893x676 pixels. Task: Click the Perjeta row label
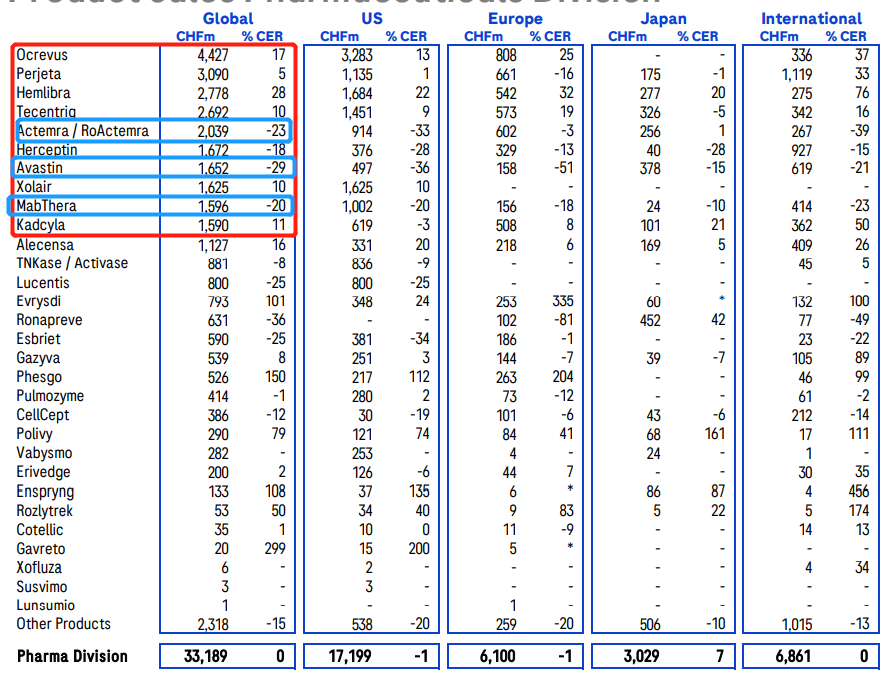click(x=38, y=74)
